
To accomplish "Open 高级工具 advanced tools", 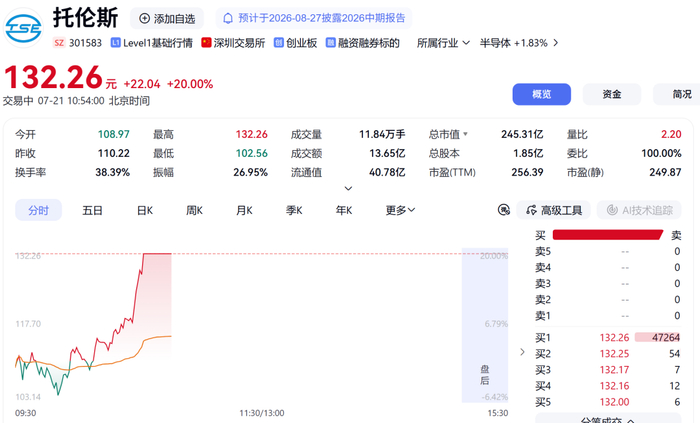I will 554,210.
